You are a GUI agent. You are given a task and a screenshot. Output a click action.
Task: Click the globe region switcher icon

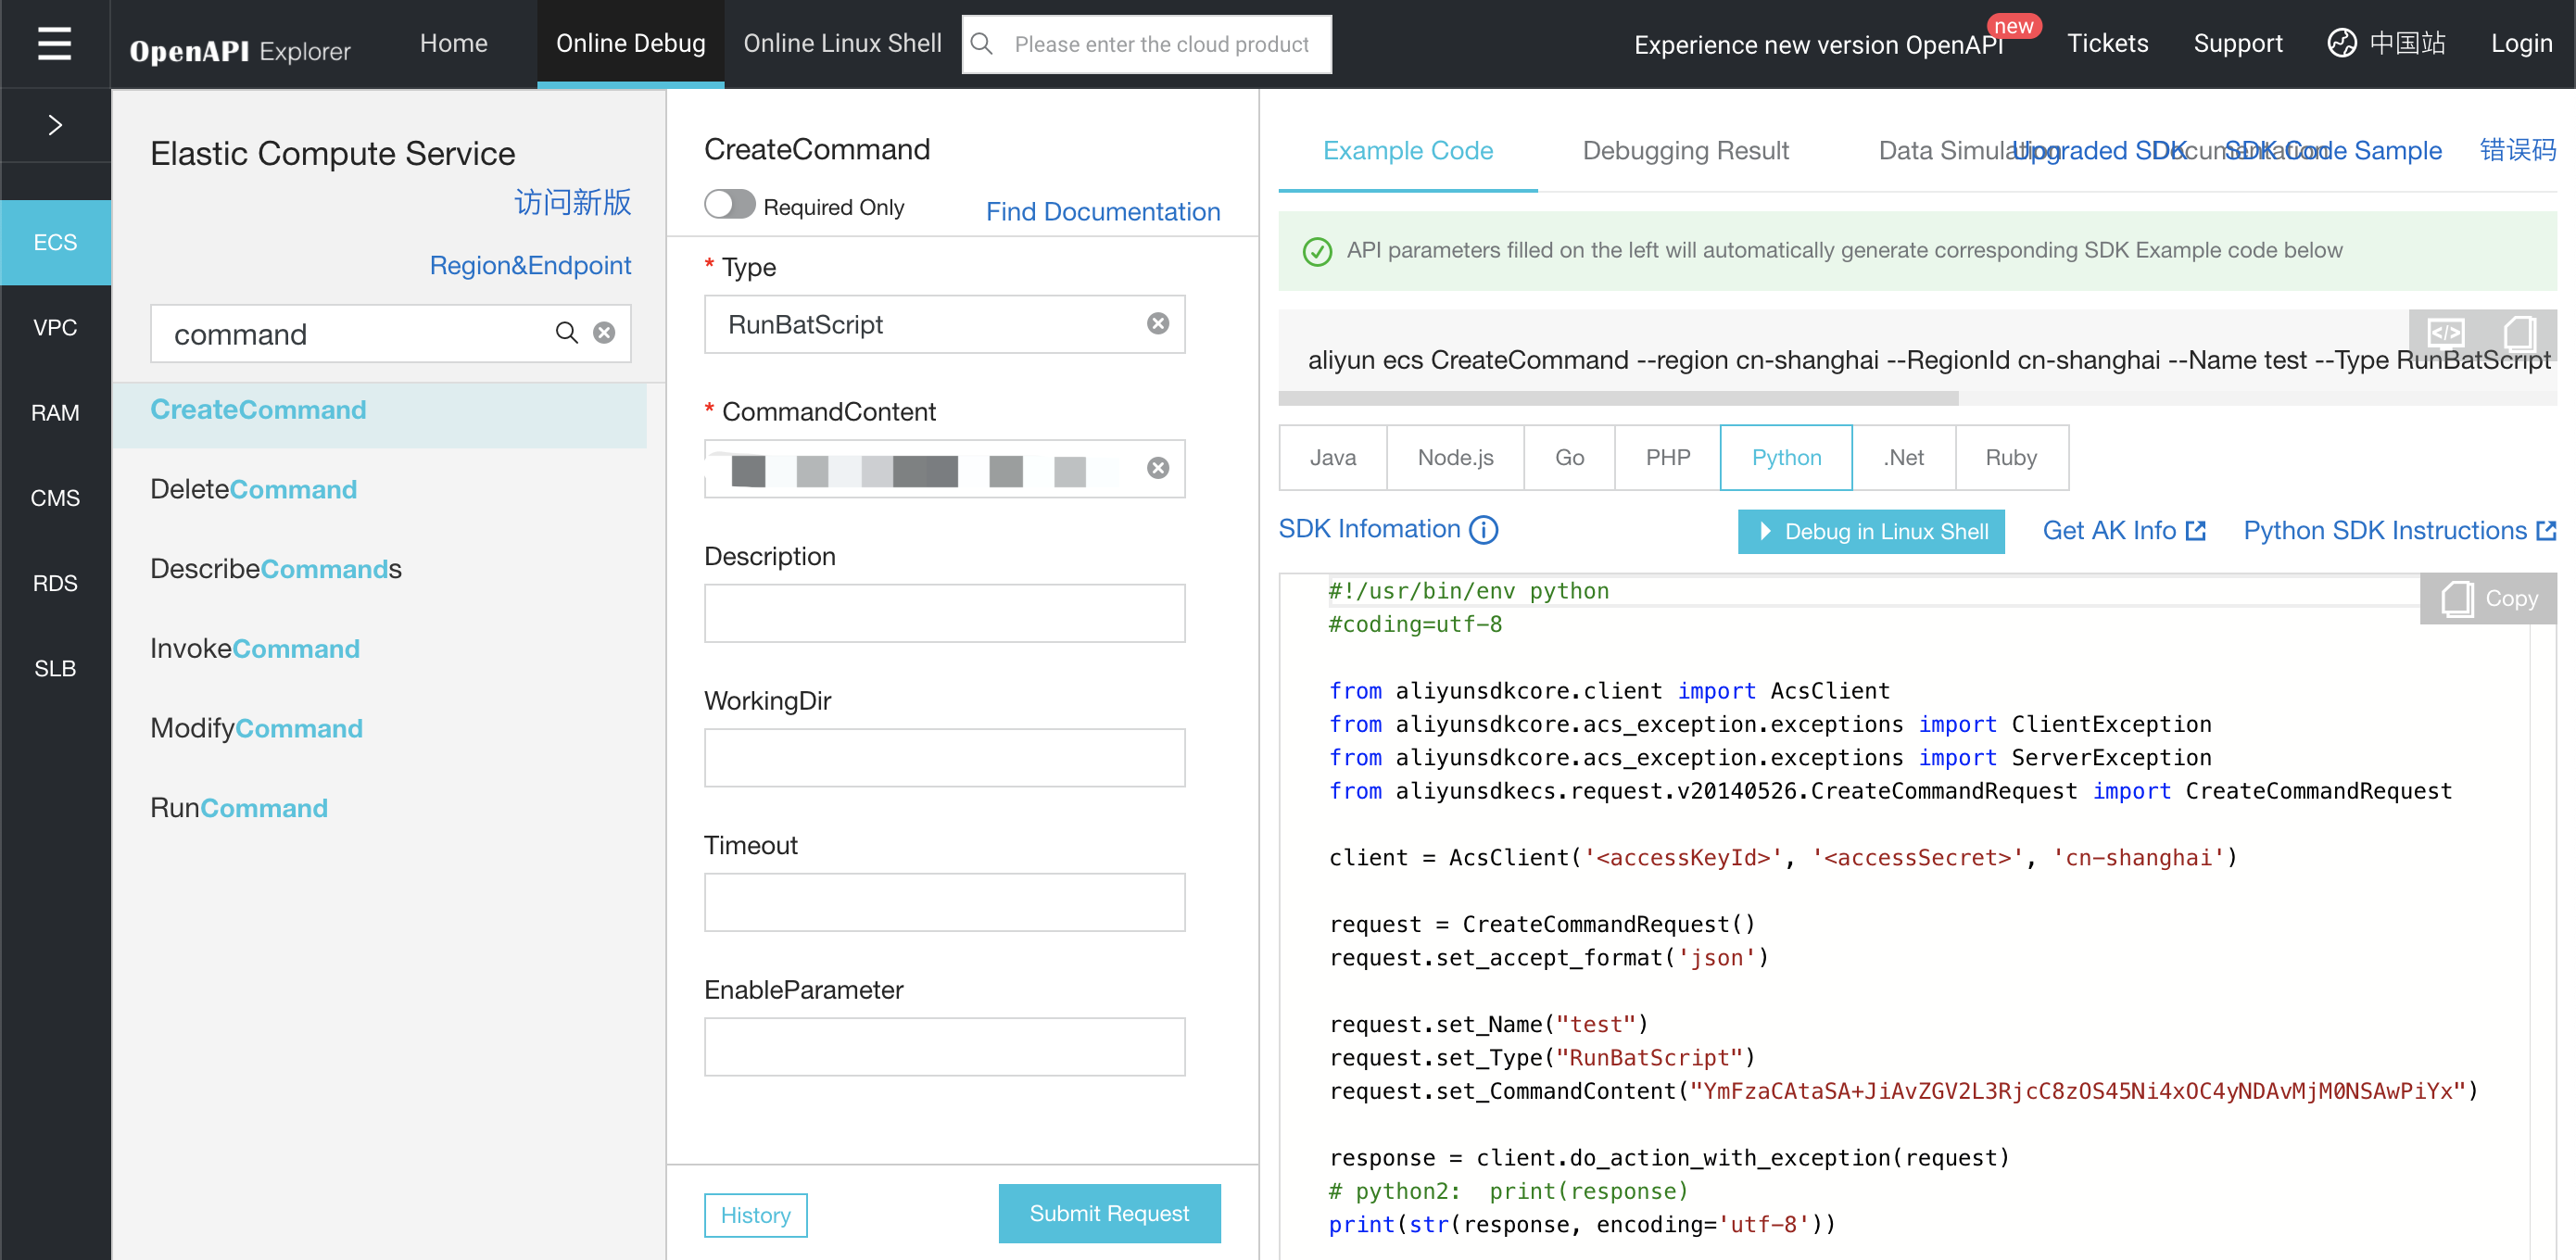pos(2342,43)
